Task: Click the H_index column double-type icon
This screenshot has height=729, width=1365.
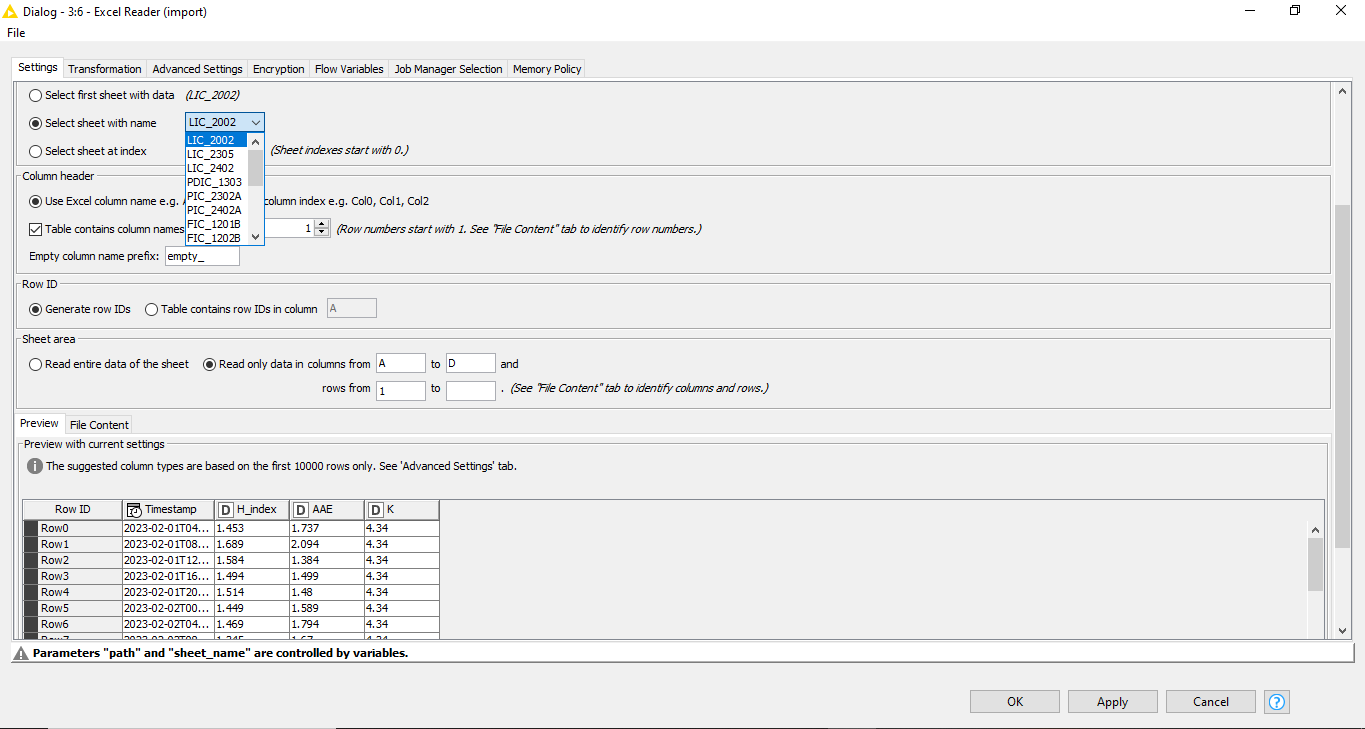Action: click(225, 510)
